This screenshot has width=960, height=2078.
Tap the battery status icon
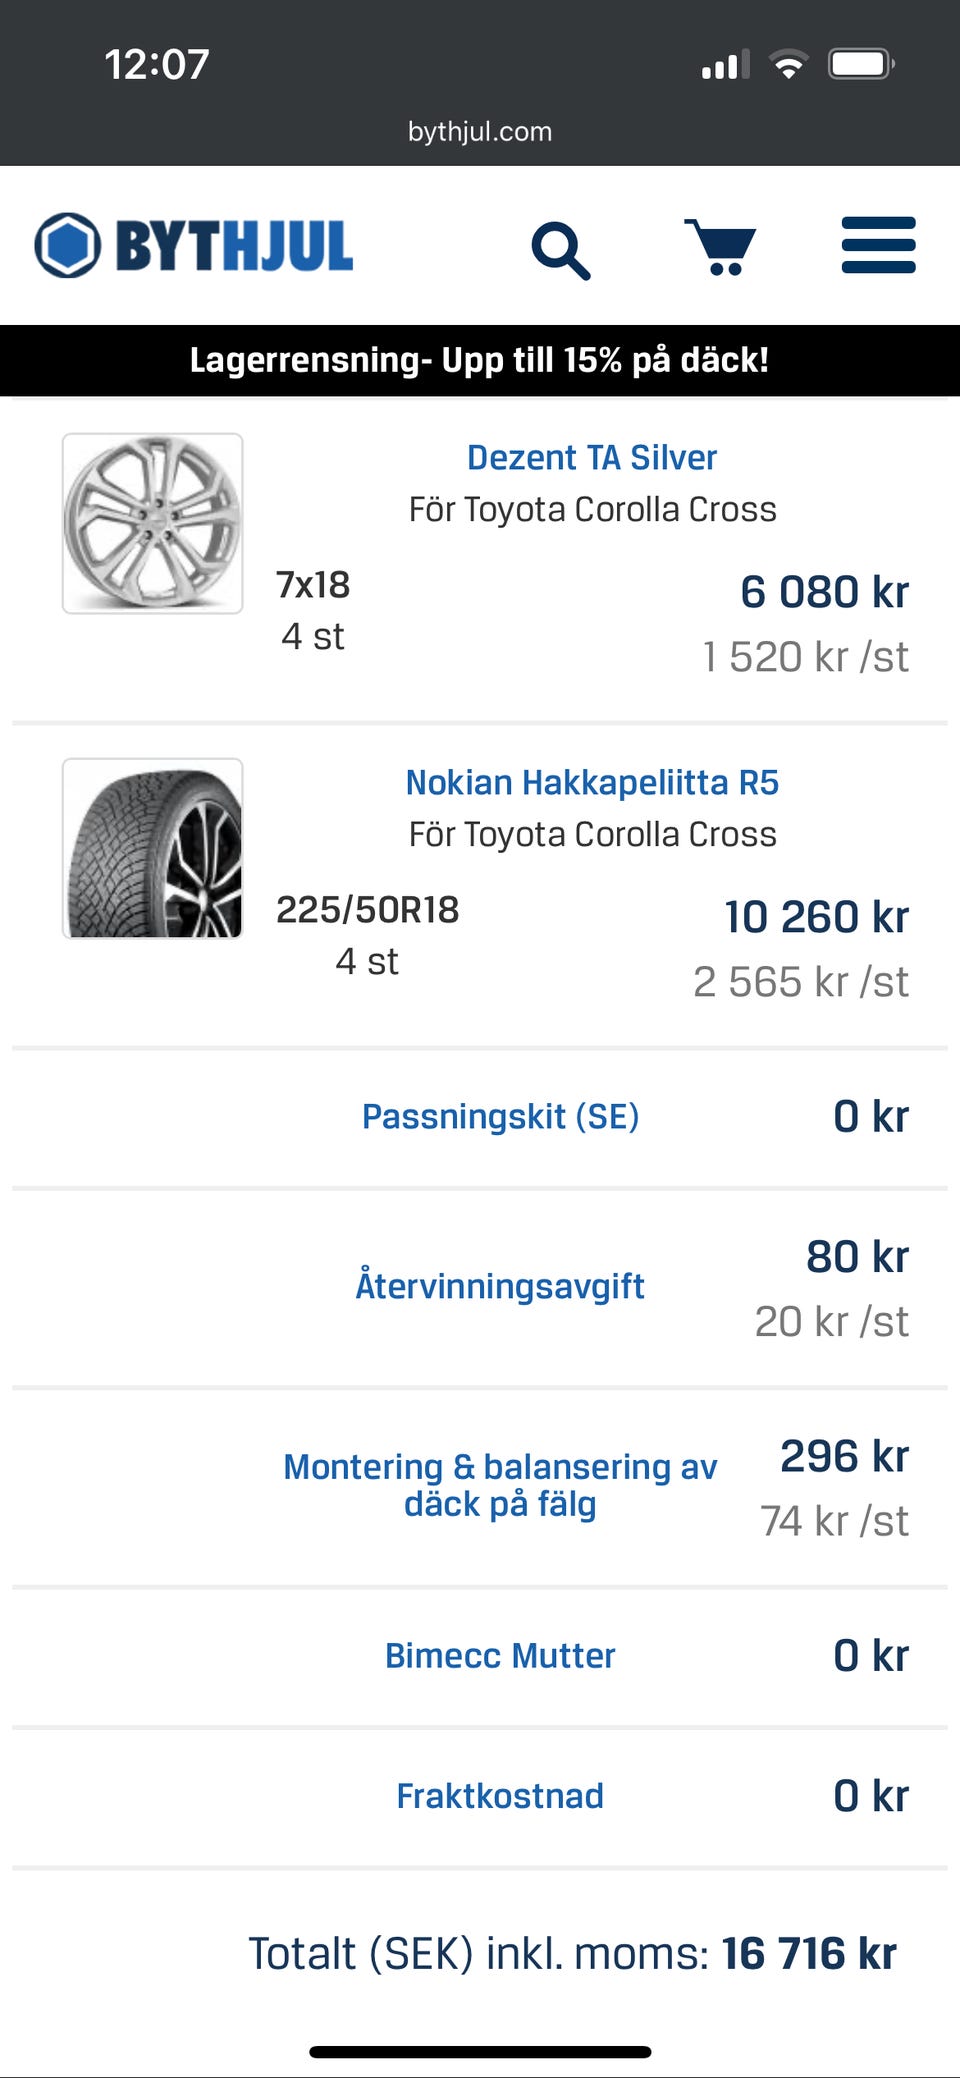[x=861, y=65]
